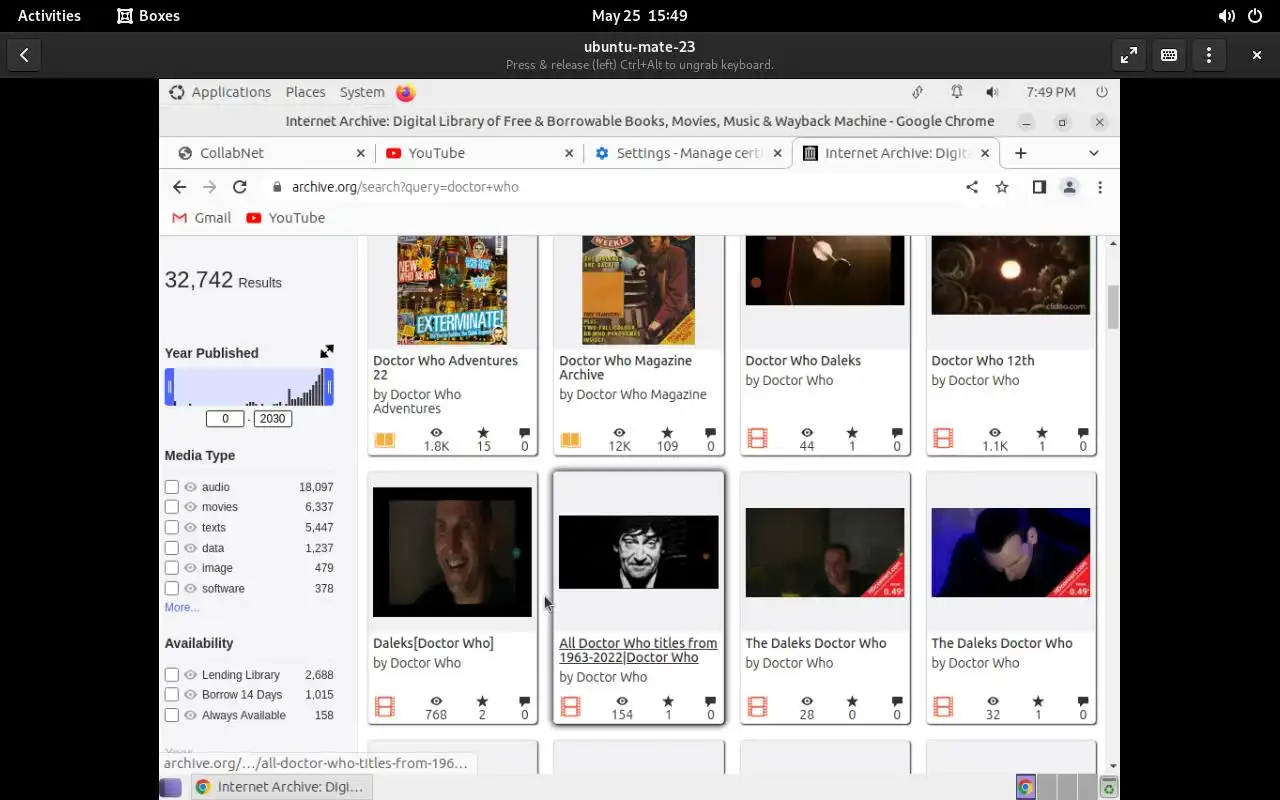This screenshot has height=800, width=1280.
Task: Open Doctor Who Adventures 22 title
Action: [x=445, y=367]
